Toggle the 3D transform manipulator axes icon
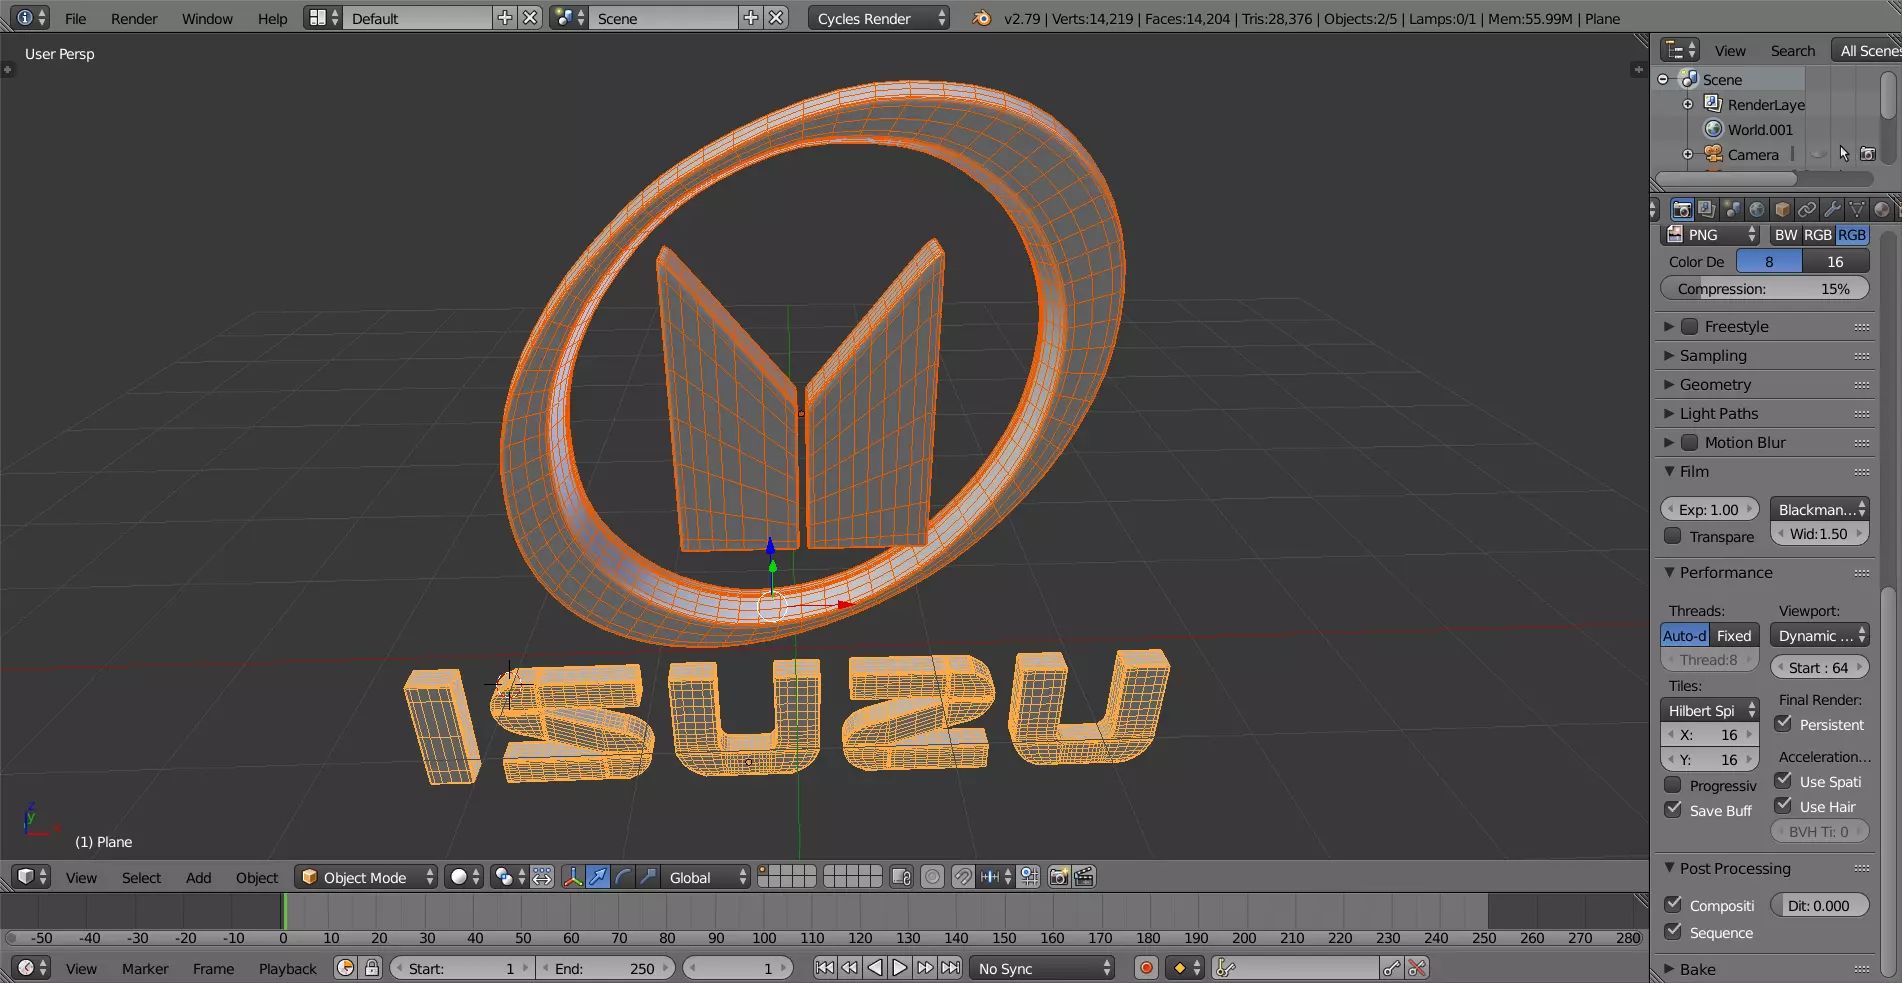The width and height of the screenshot is (1902, 983). pos(573,877)
